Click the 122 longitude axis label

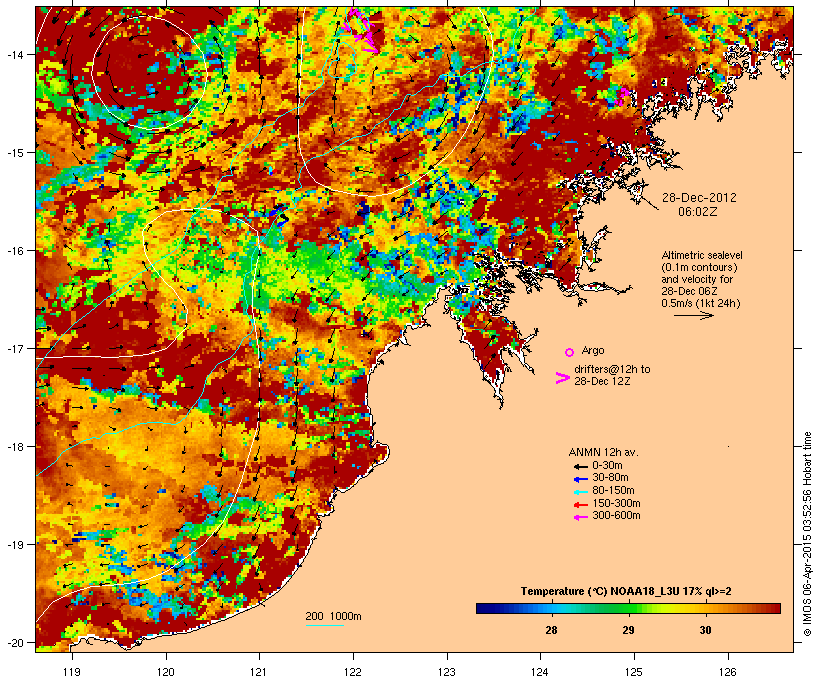(353, 672)
